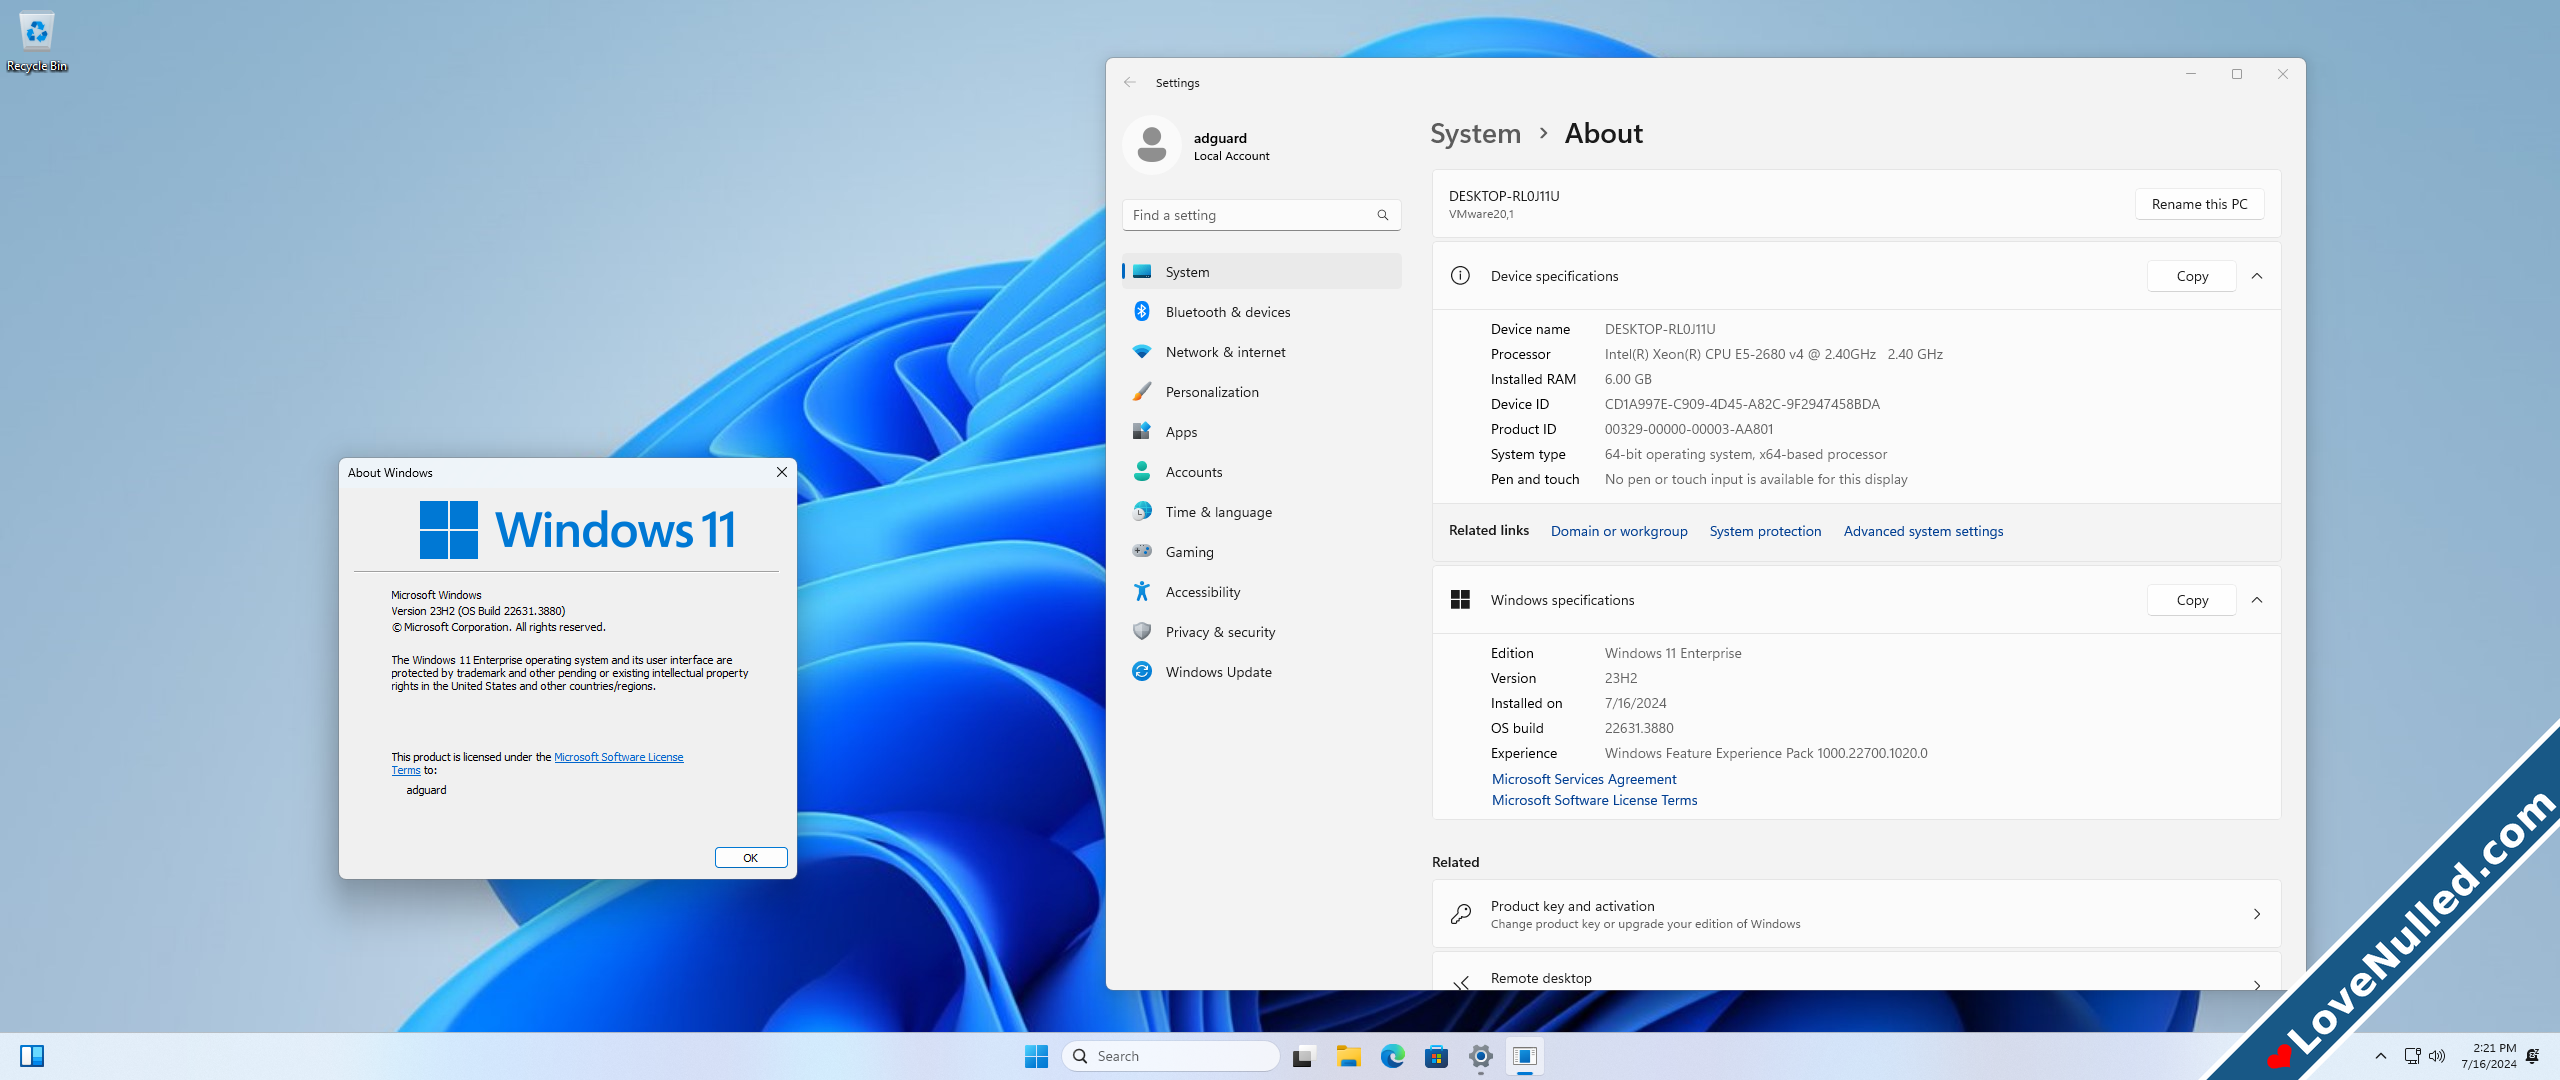Click the Settings gear taskbar icon
The width and height of the screenshot is (2560, 1080).
tap(1481, 1056)
